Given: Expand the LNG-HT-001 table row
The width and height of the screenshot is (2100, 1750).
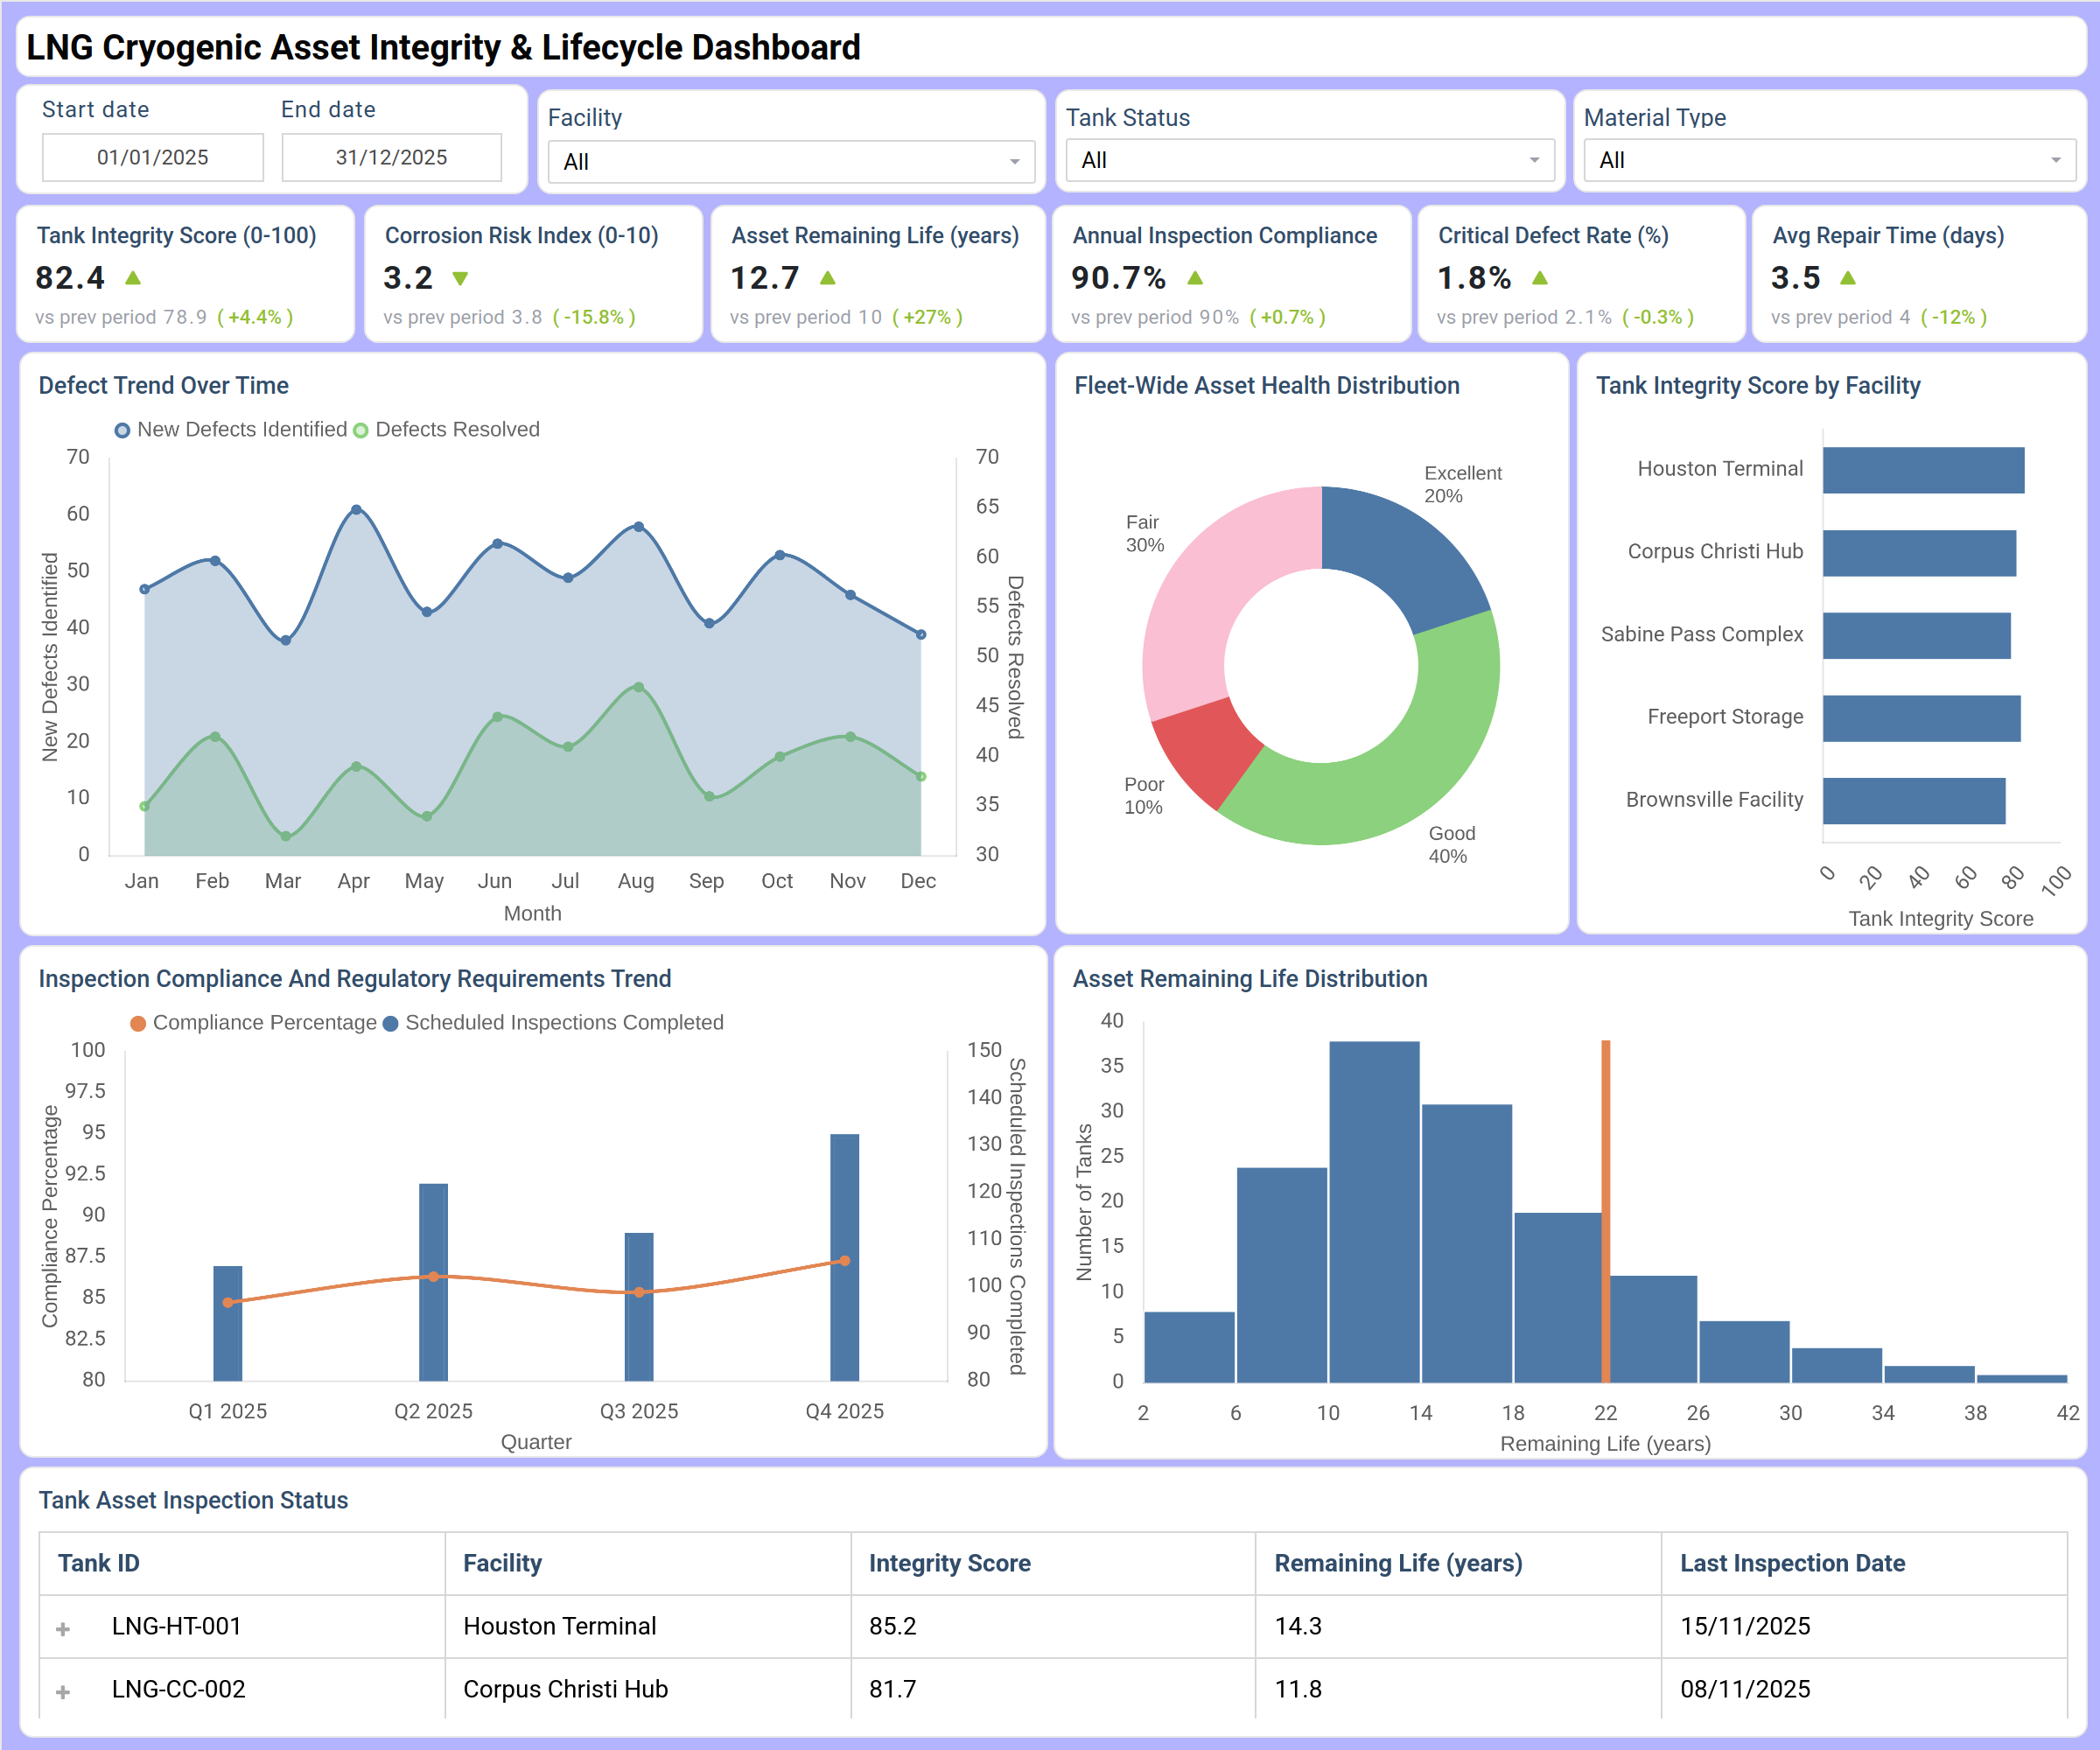Looking at the screenshot, I should [x=63, y=1629].
